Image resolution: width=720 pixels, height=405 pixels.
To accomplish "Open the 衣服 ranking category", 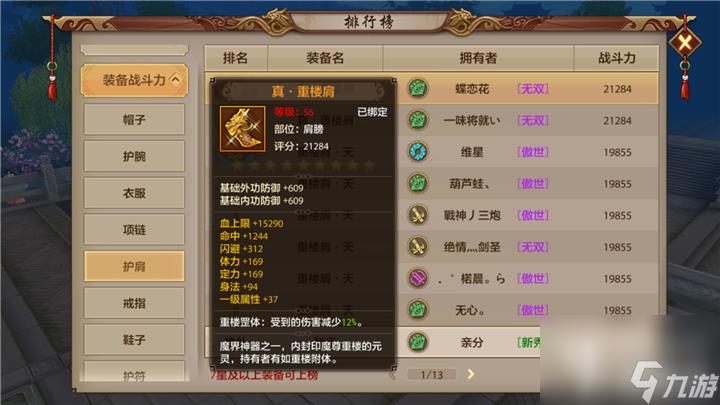I will pos(134,193).
